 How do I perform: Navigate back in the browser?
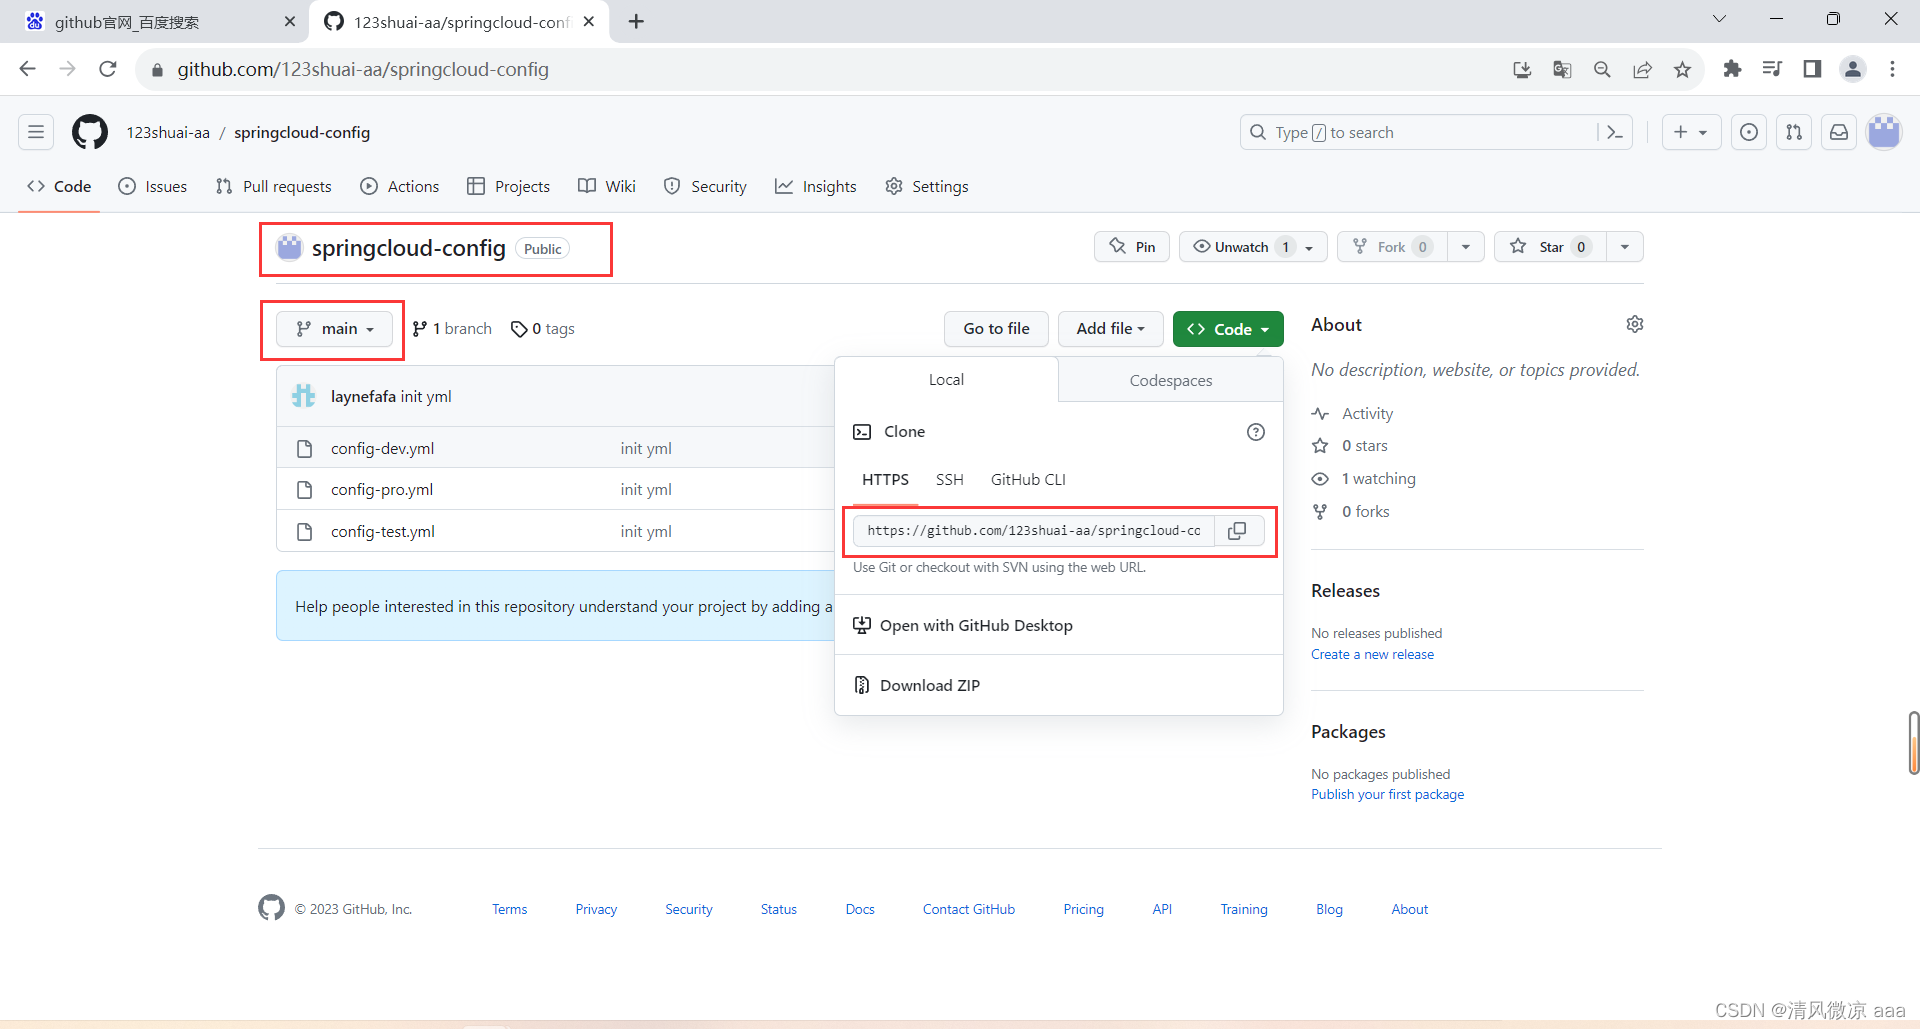(28, 69)
